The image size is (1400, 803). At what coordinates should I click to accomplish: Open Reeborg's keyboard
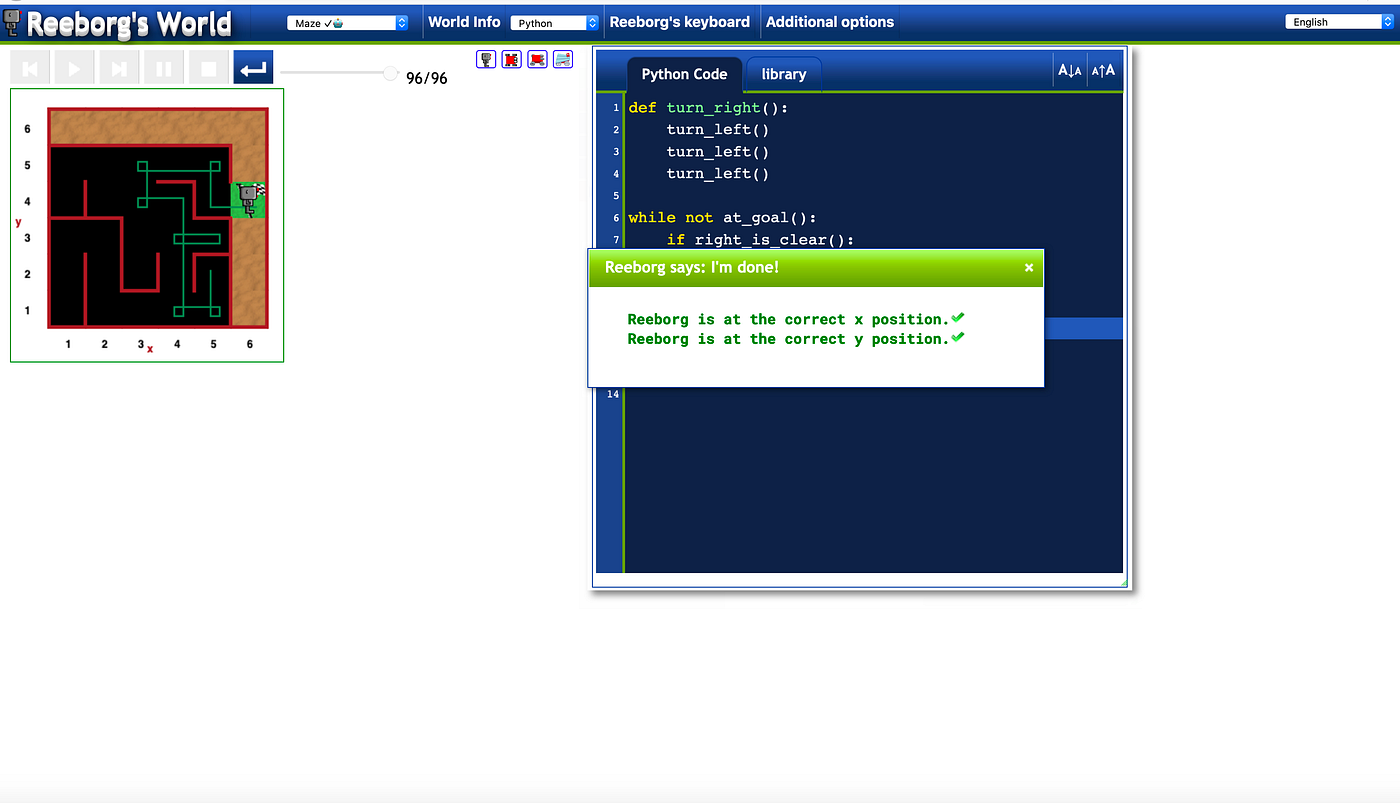click(x=679, y=21)
